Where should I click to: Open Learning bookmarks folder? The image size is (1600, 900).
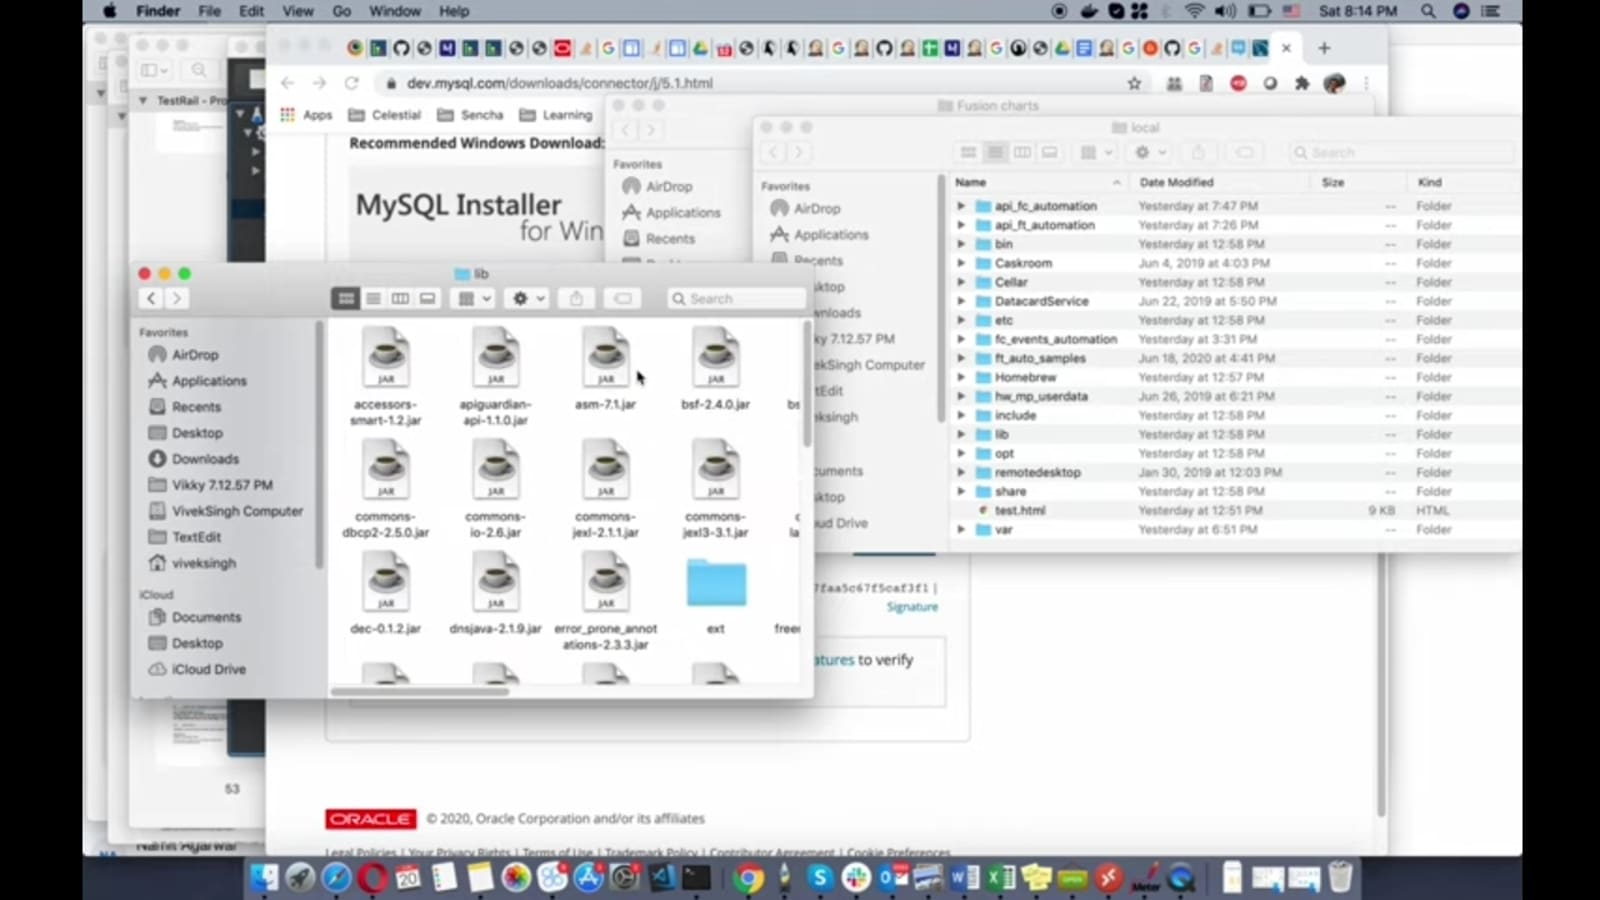556,115
